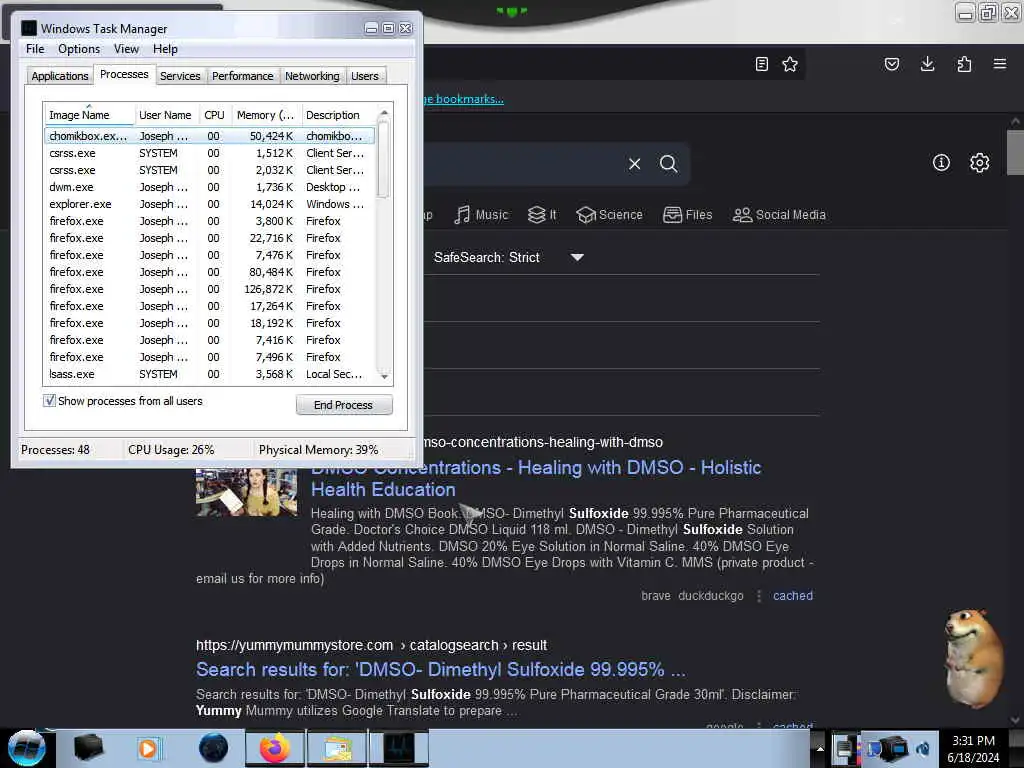Image resolution: width=1024 pixels, height=768 pixels.
Task: Click the Firefox page vertical scrollbar thumb
Action: tap(1015, 153)
